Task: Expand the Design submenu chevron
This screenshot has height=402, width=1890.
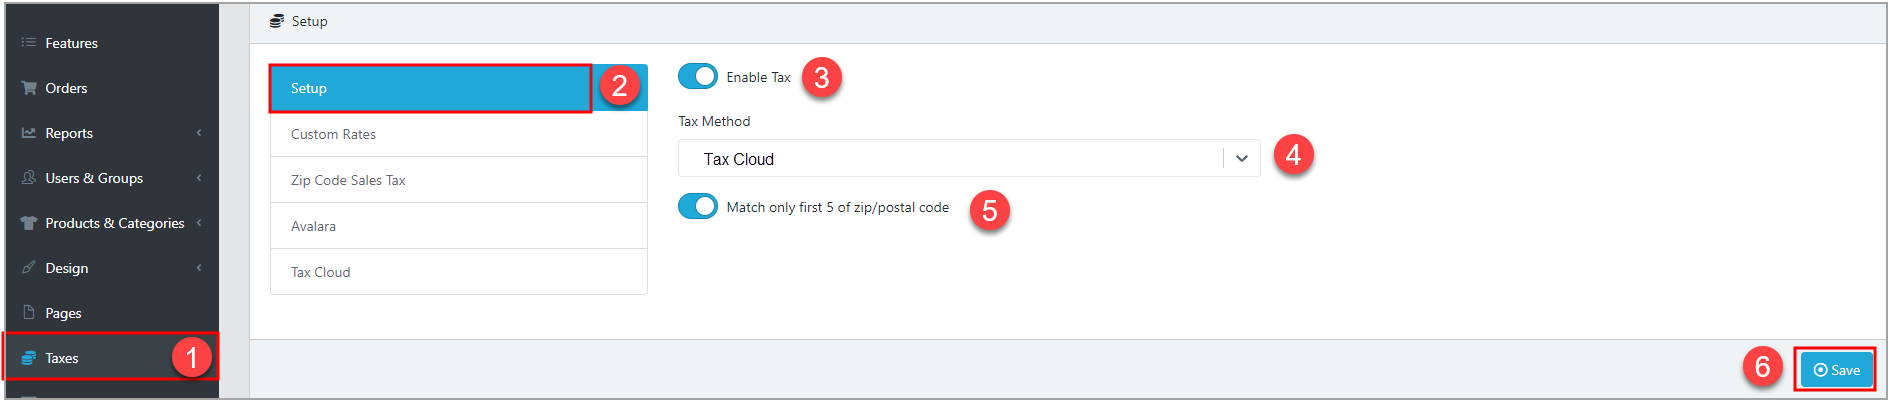Action: pyautogui.click(x=199, y=268)
